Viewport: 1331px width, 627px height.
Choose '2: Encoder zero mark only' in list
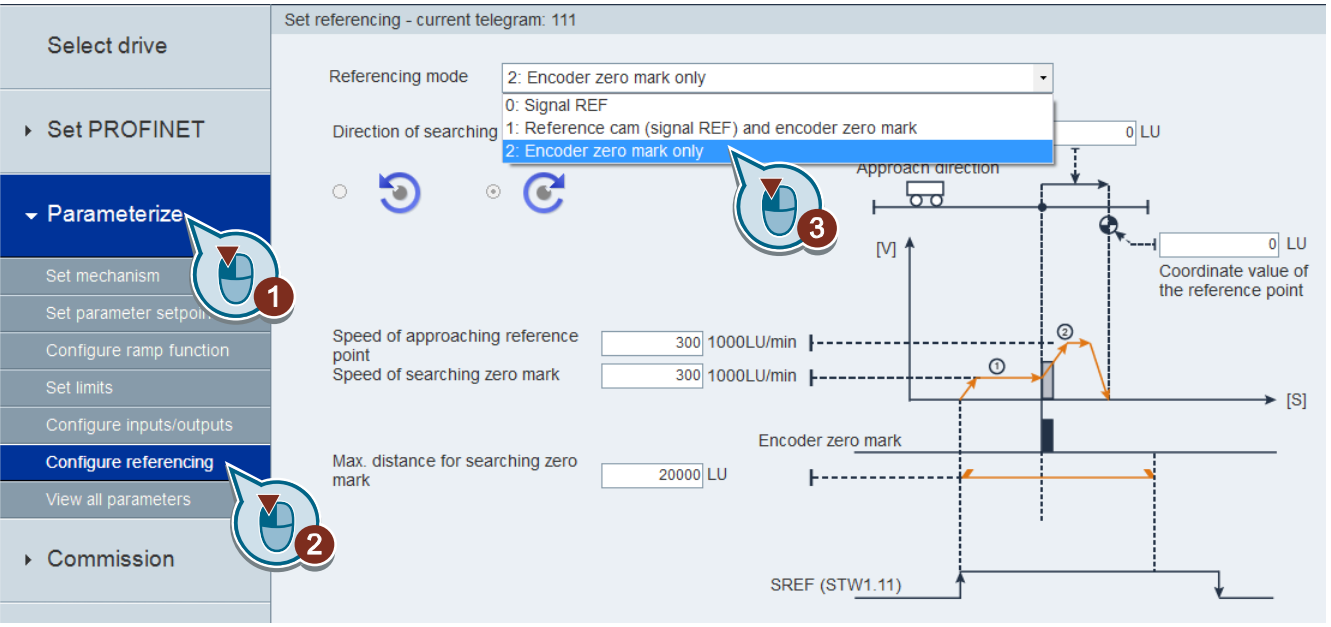tap(777, 152)
